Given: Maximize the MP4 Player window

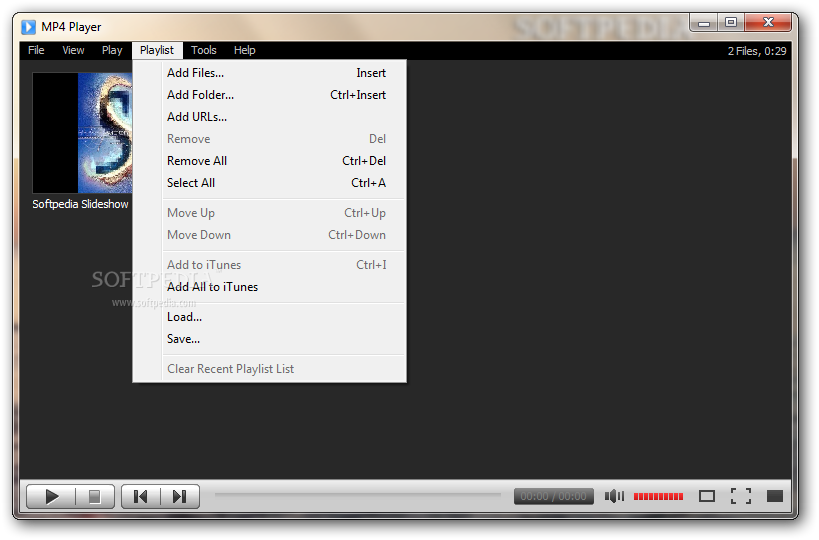Looking at the screenshot, I should pyautogui.click(x=731, y=22).
